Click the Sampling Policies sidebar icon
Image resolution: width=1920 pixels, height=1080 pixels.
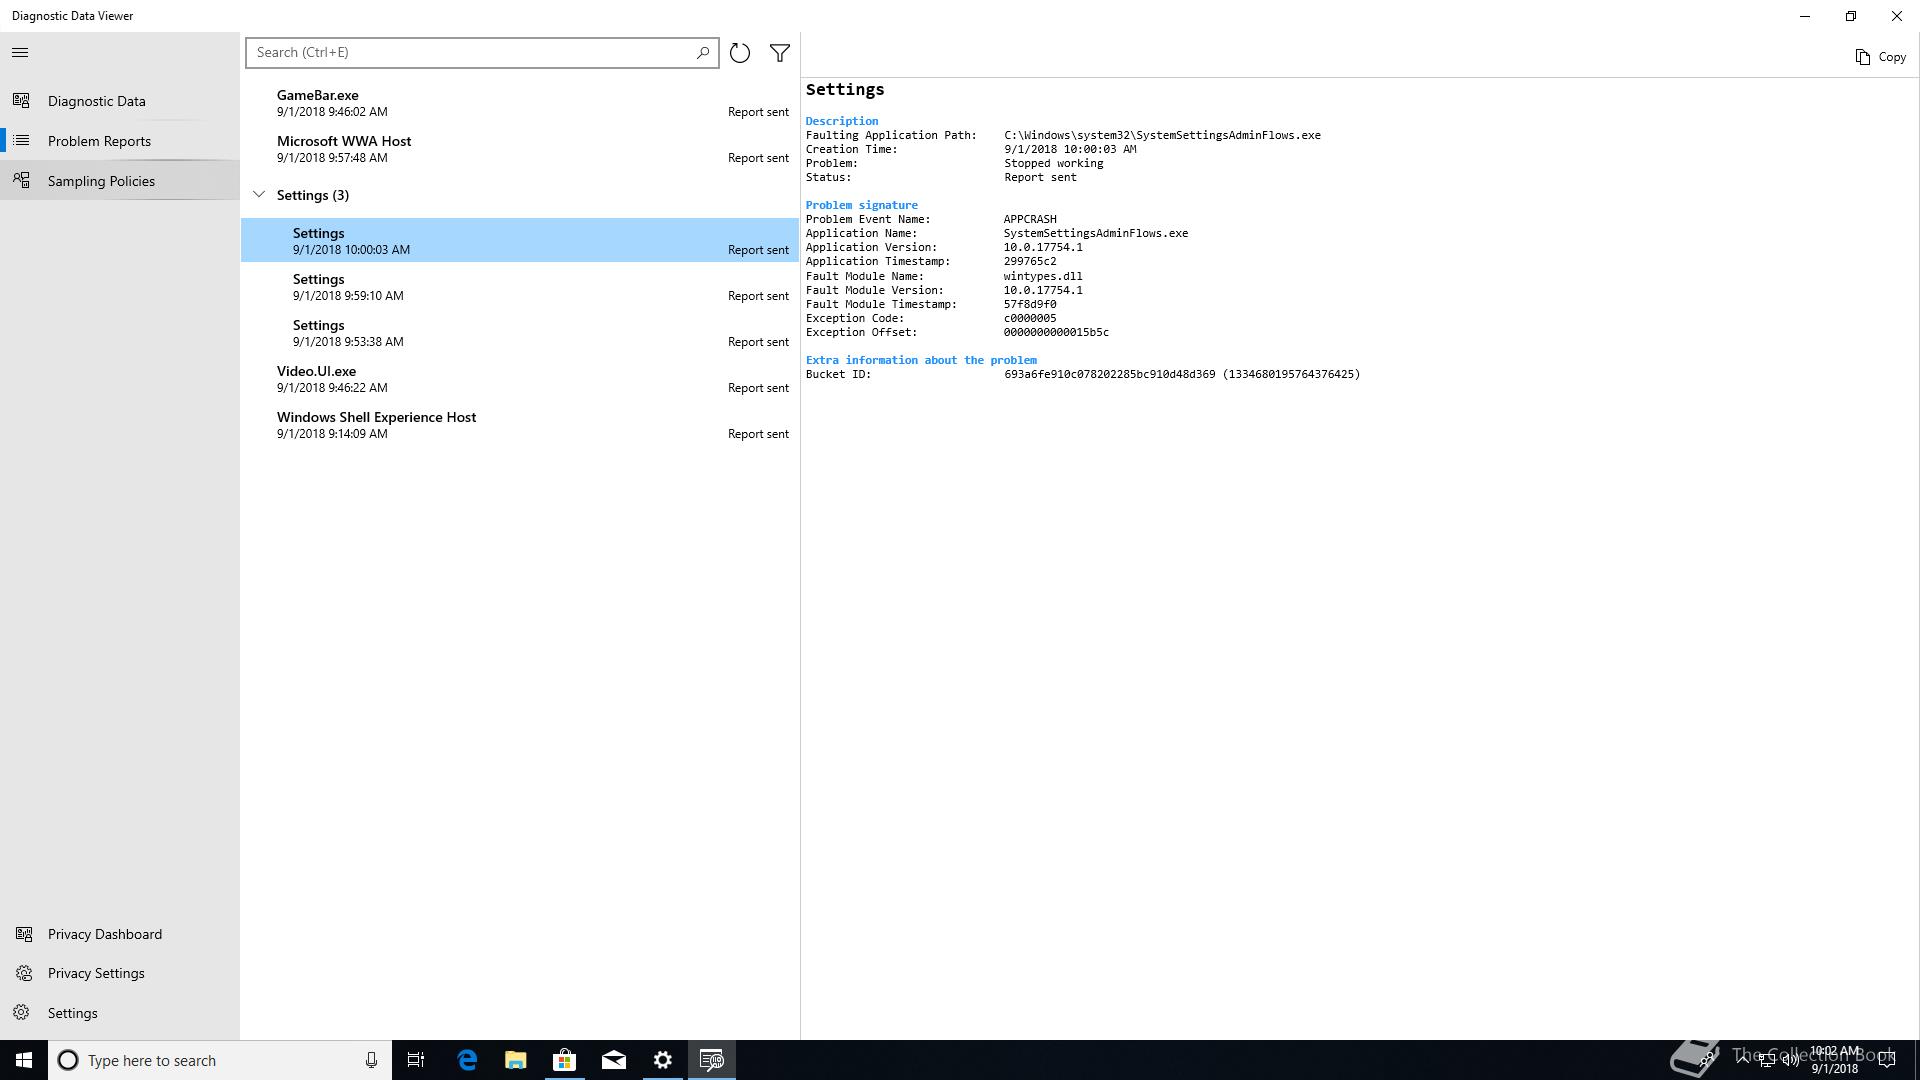pyautogui.click(x=21, y=180)
